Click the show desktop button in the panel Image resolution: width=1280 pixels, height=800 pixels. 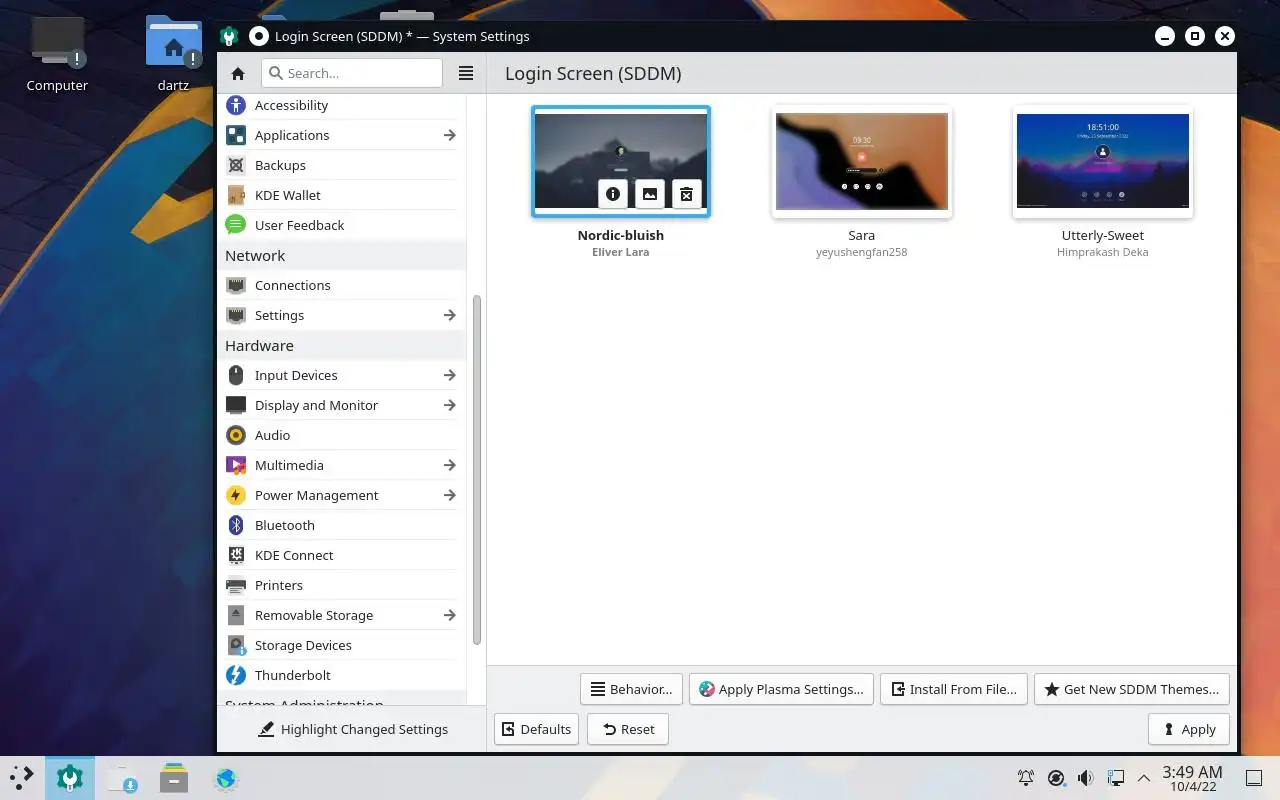(x=1253, y=778)
